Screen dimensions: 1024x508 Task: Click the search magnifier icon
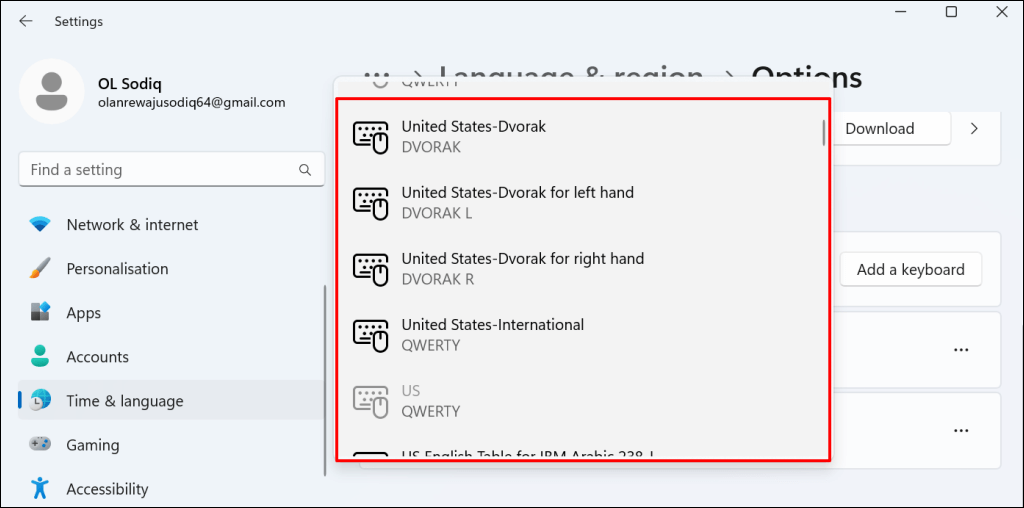(306, 170)
